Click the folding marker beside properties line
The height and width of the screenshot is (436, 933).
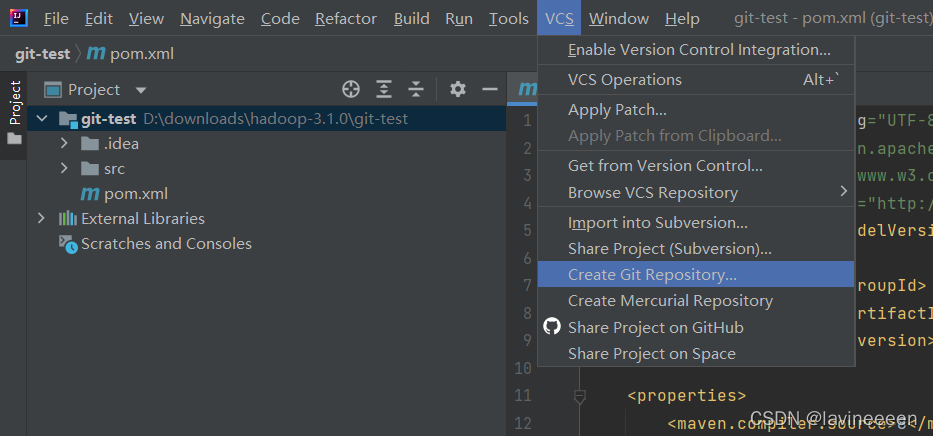tap(579, 395)
